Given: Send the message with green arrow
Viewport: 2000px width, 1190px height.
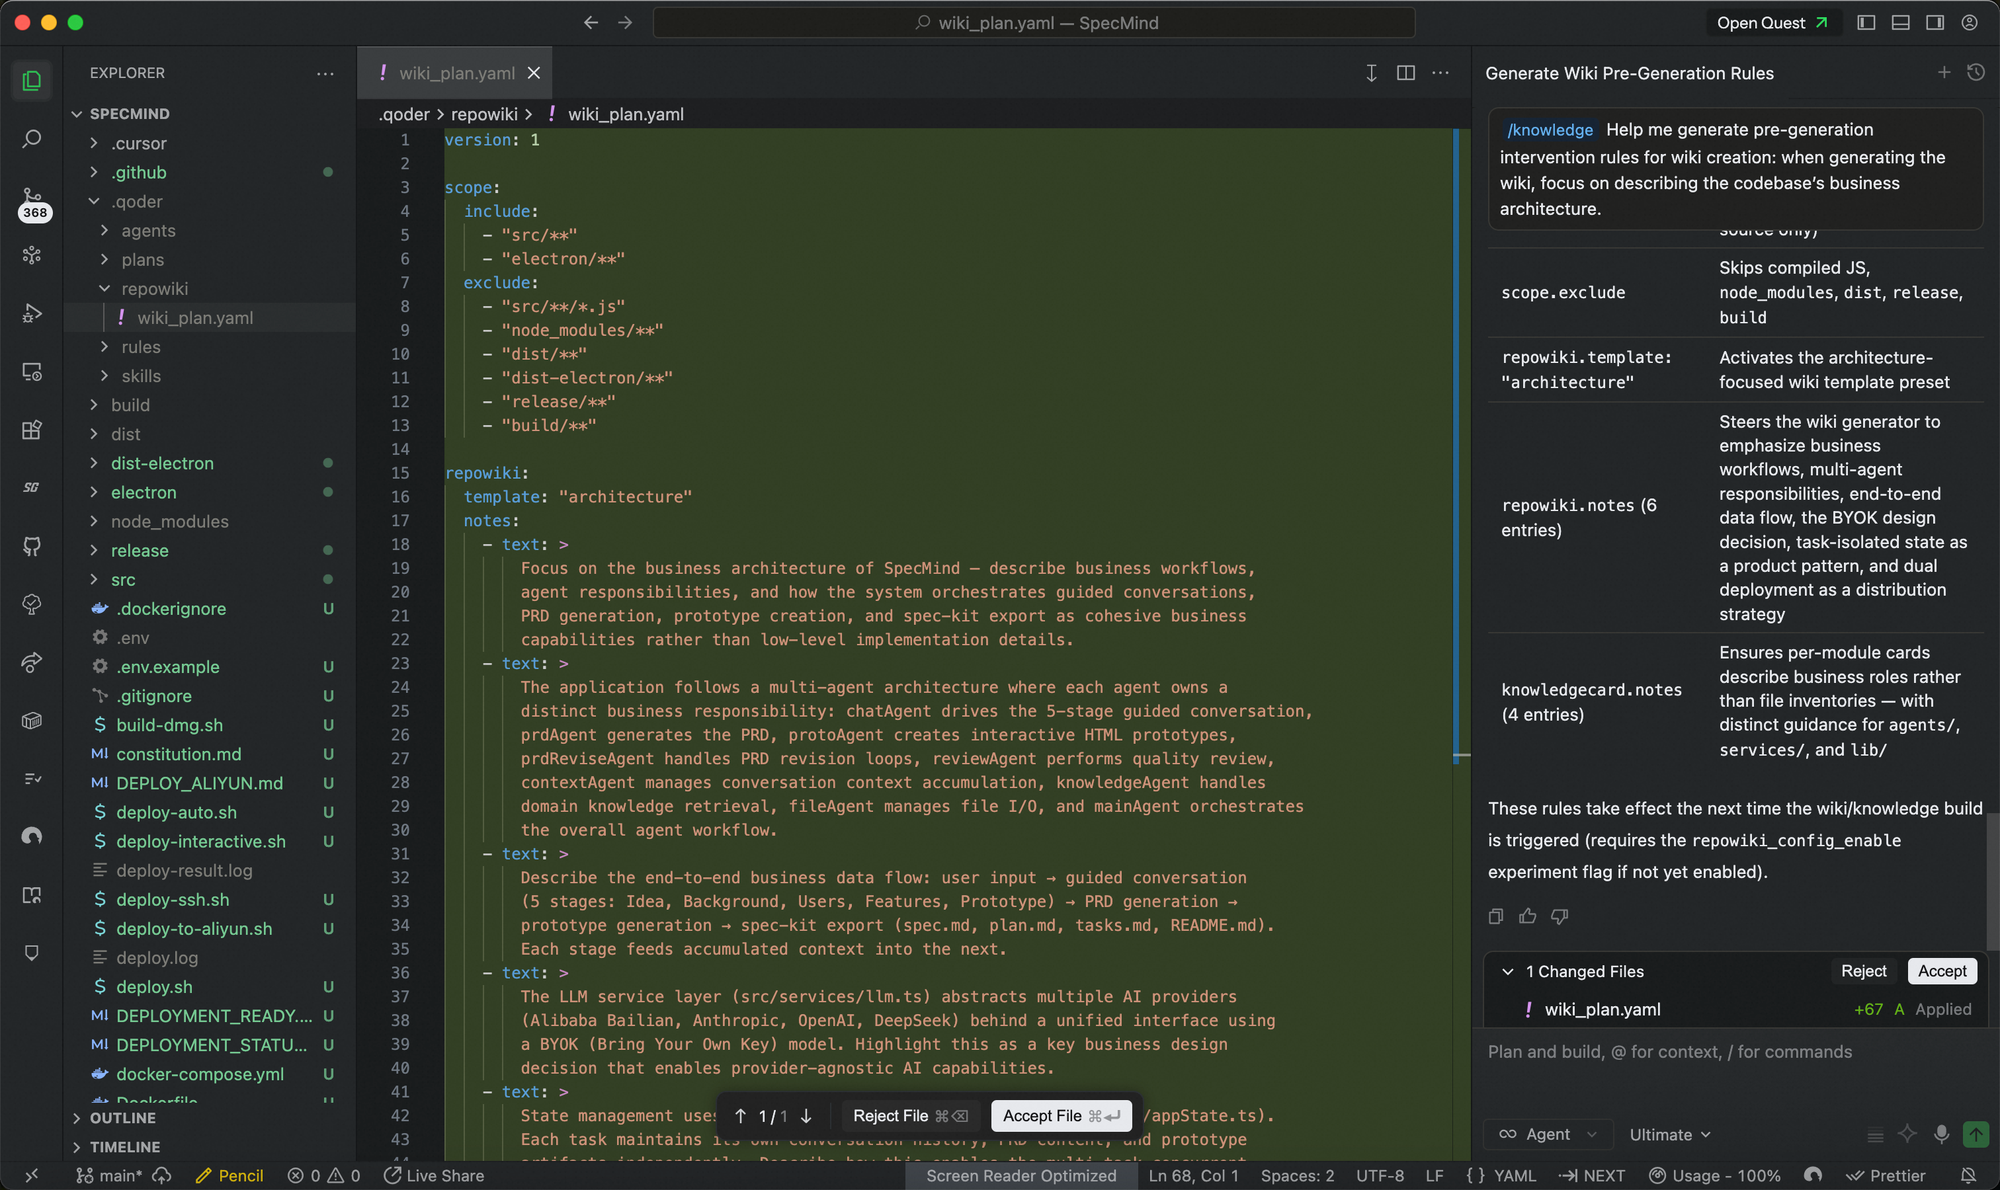Looking at the screenshot, I should coord(1976,1134).
